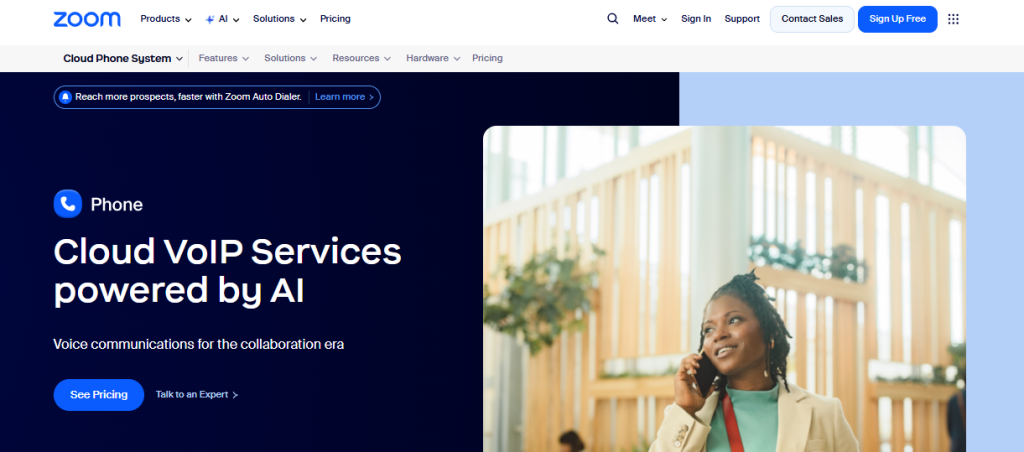This screenshot has height=452, width=1024.
Task: Select Pricing in the secondary navigation
Action: (487, 58)
